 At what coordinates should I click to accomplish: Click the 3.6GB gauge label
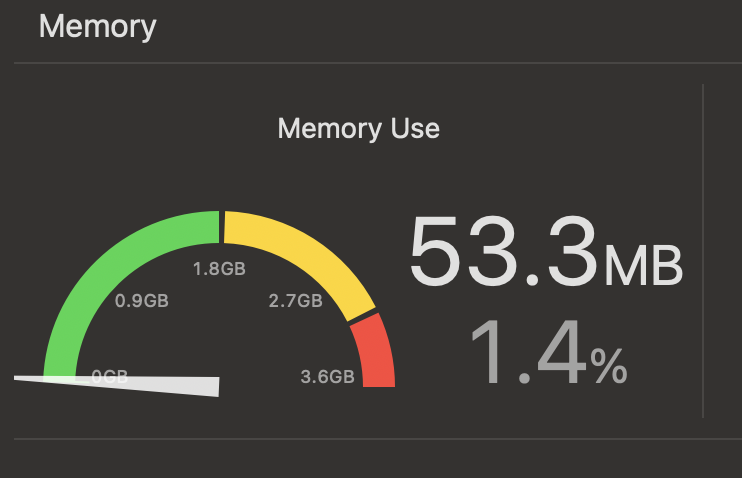[327, 377]
